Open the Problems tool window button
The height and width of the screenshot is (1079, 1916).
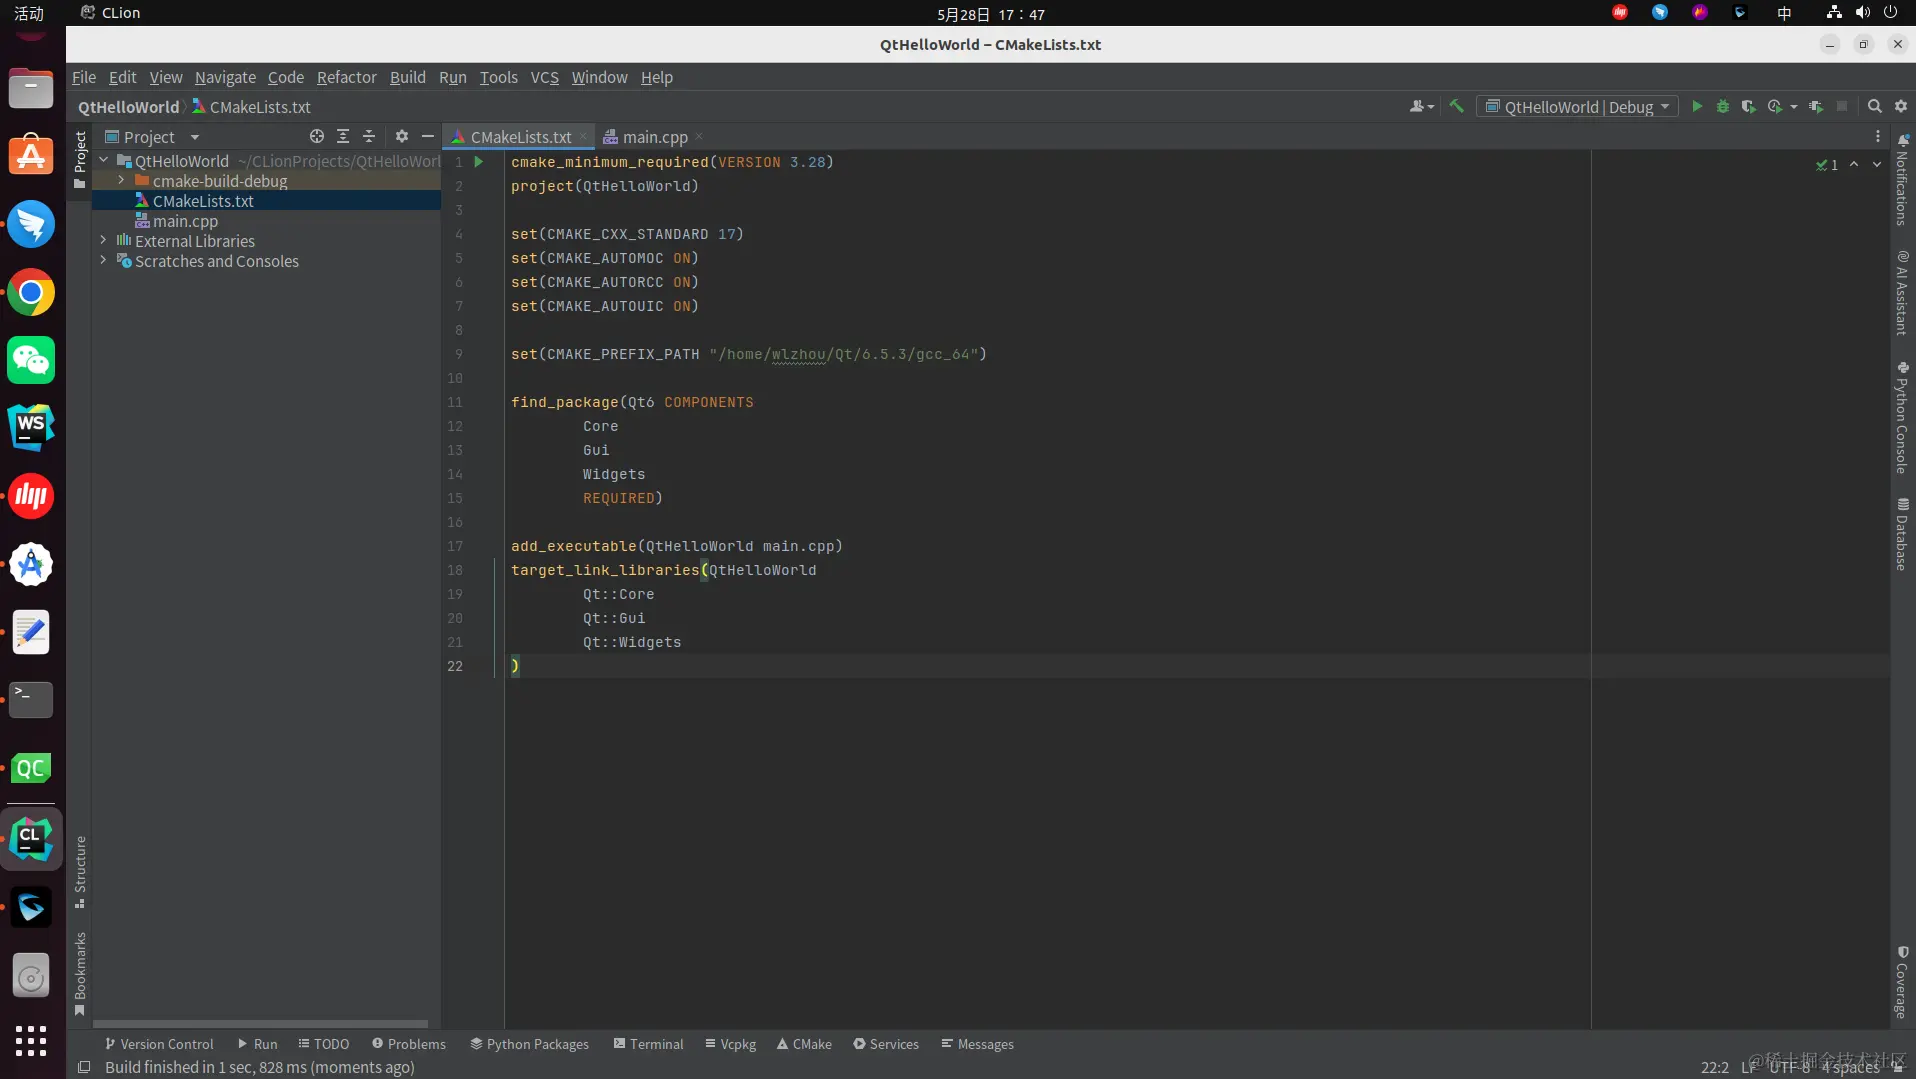click(x=409, y=1044)
